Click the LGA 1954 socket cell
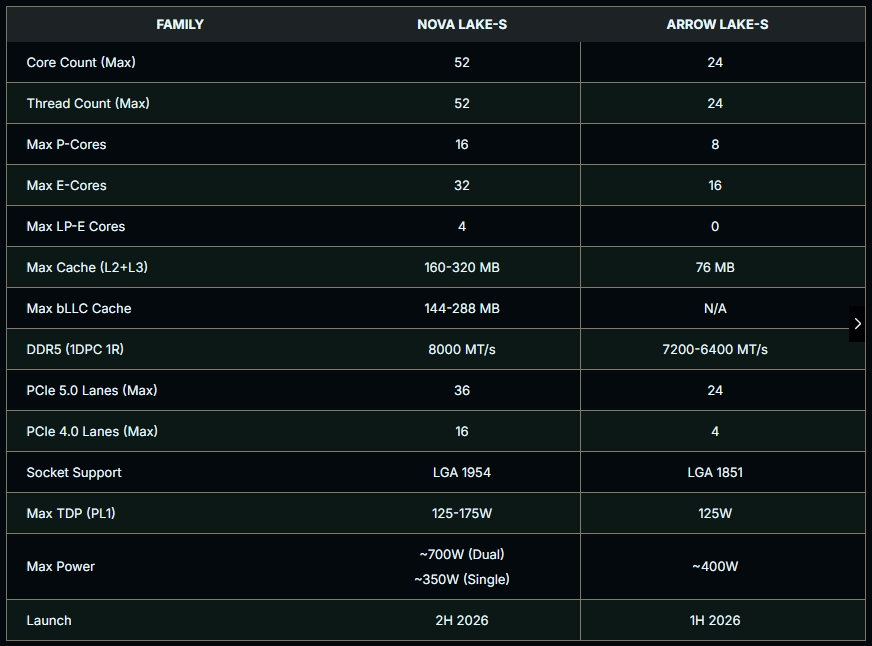This screenshot has width=872, height=646. tap(462, 473)
